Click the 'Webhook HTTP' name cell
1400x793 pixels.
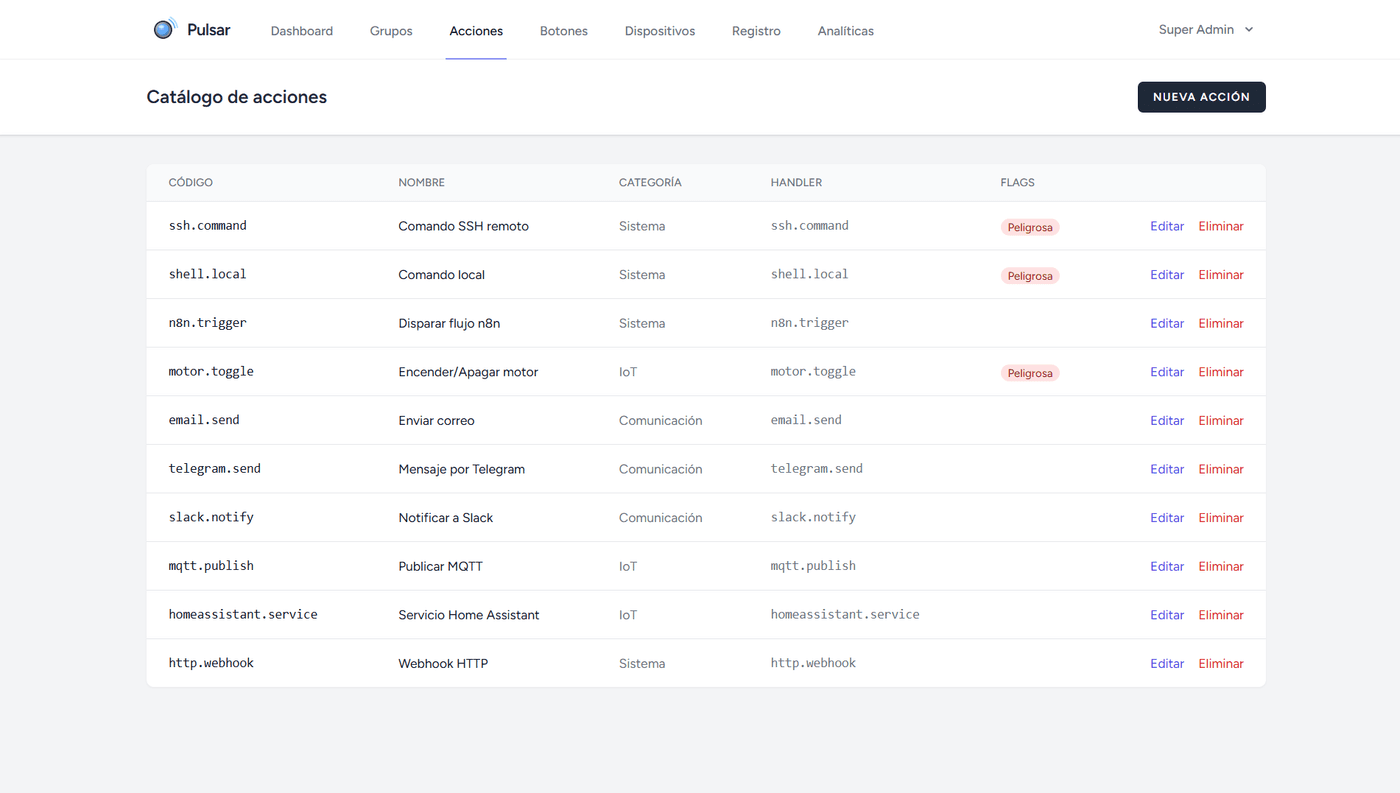point(443,664)
